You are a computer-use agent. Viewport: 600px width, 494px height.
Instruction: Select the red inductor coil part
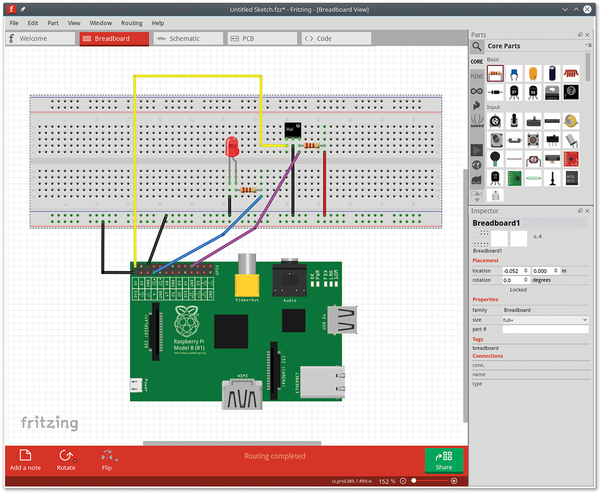571,73
